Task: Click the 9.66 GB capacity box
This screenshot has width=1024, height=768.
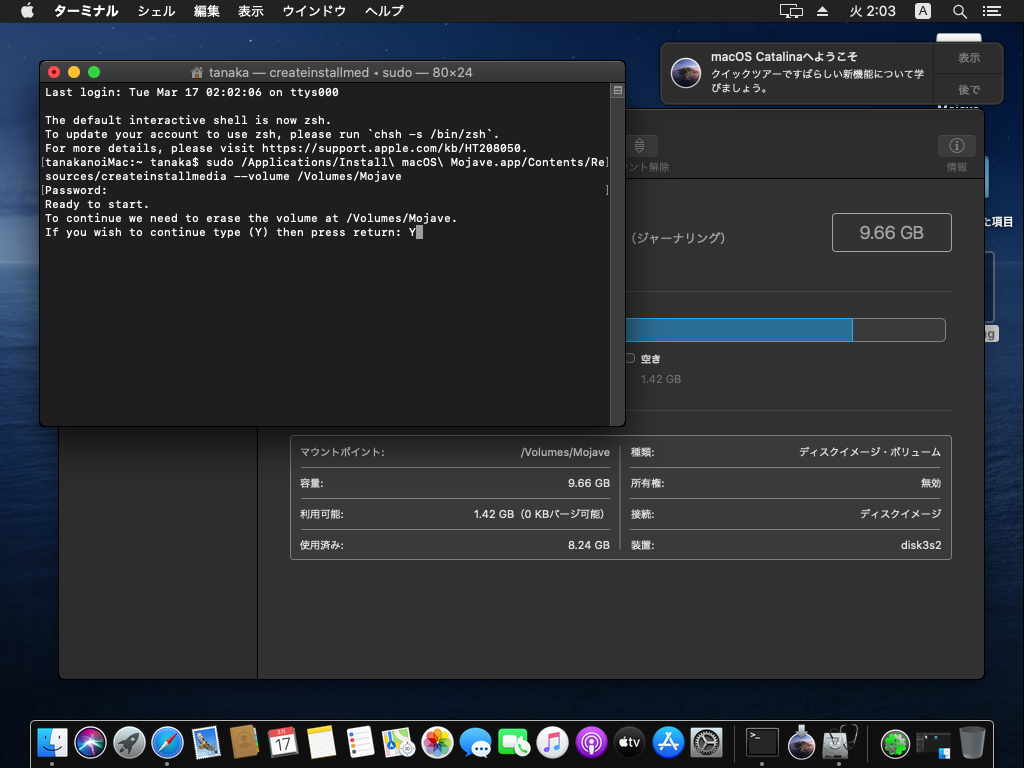Action: coord(891,232)
